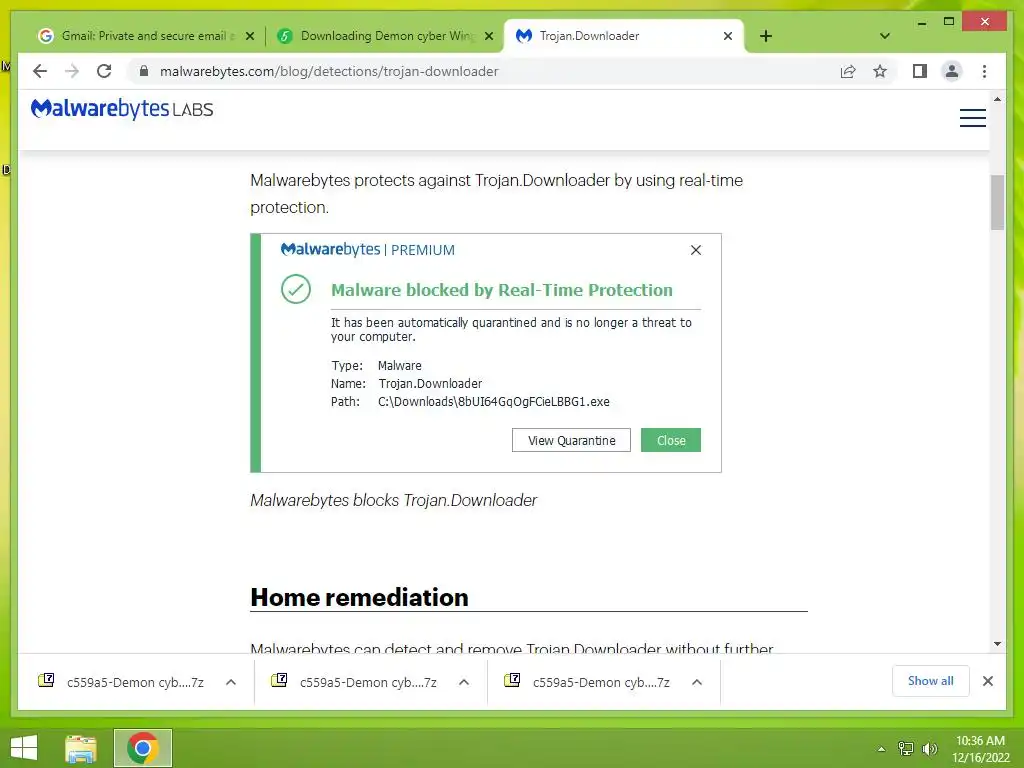Close the Gmail tab

tap(249, 37)
